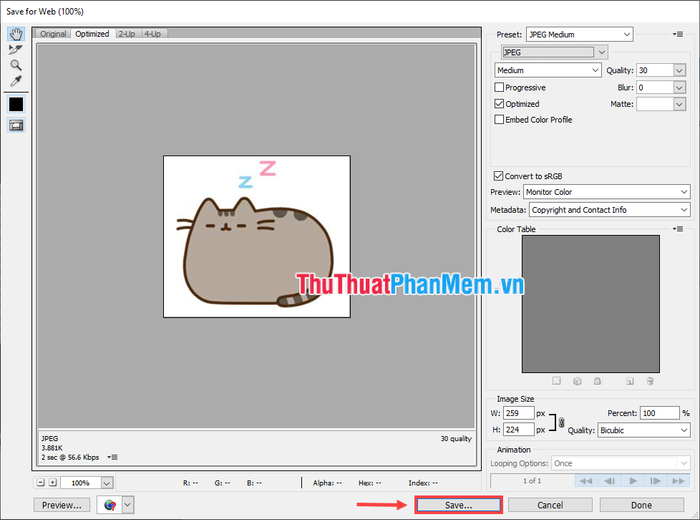This screenshot has height=520, width=700.
Task: Click the lock color icon under Color Table
Action: [597, 381]
